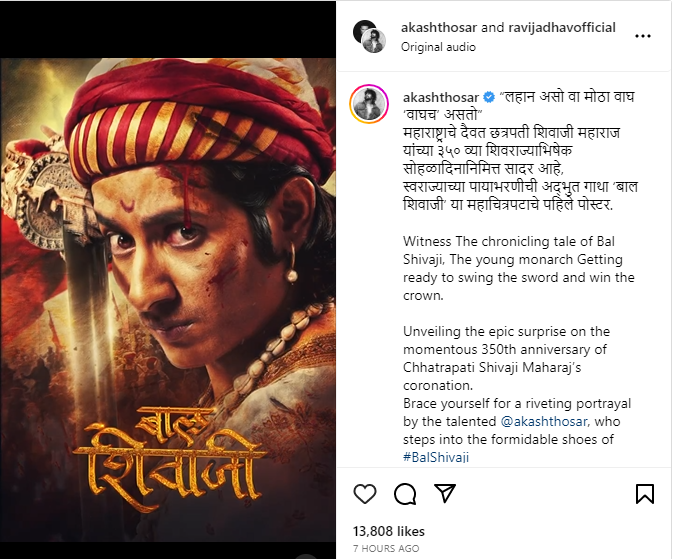Open akashthosar username in header
674x559 pixels.
(439, 28)
